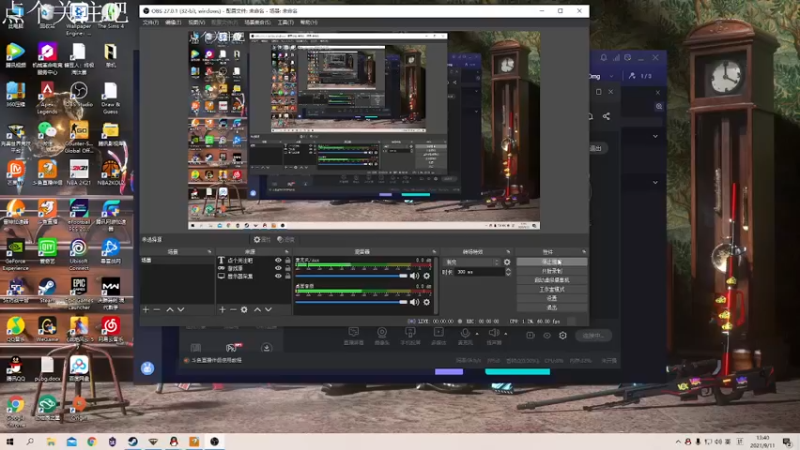
Task: Expand first chevron in right background window
Action: click(655, 136)
